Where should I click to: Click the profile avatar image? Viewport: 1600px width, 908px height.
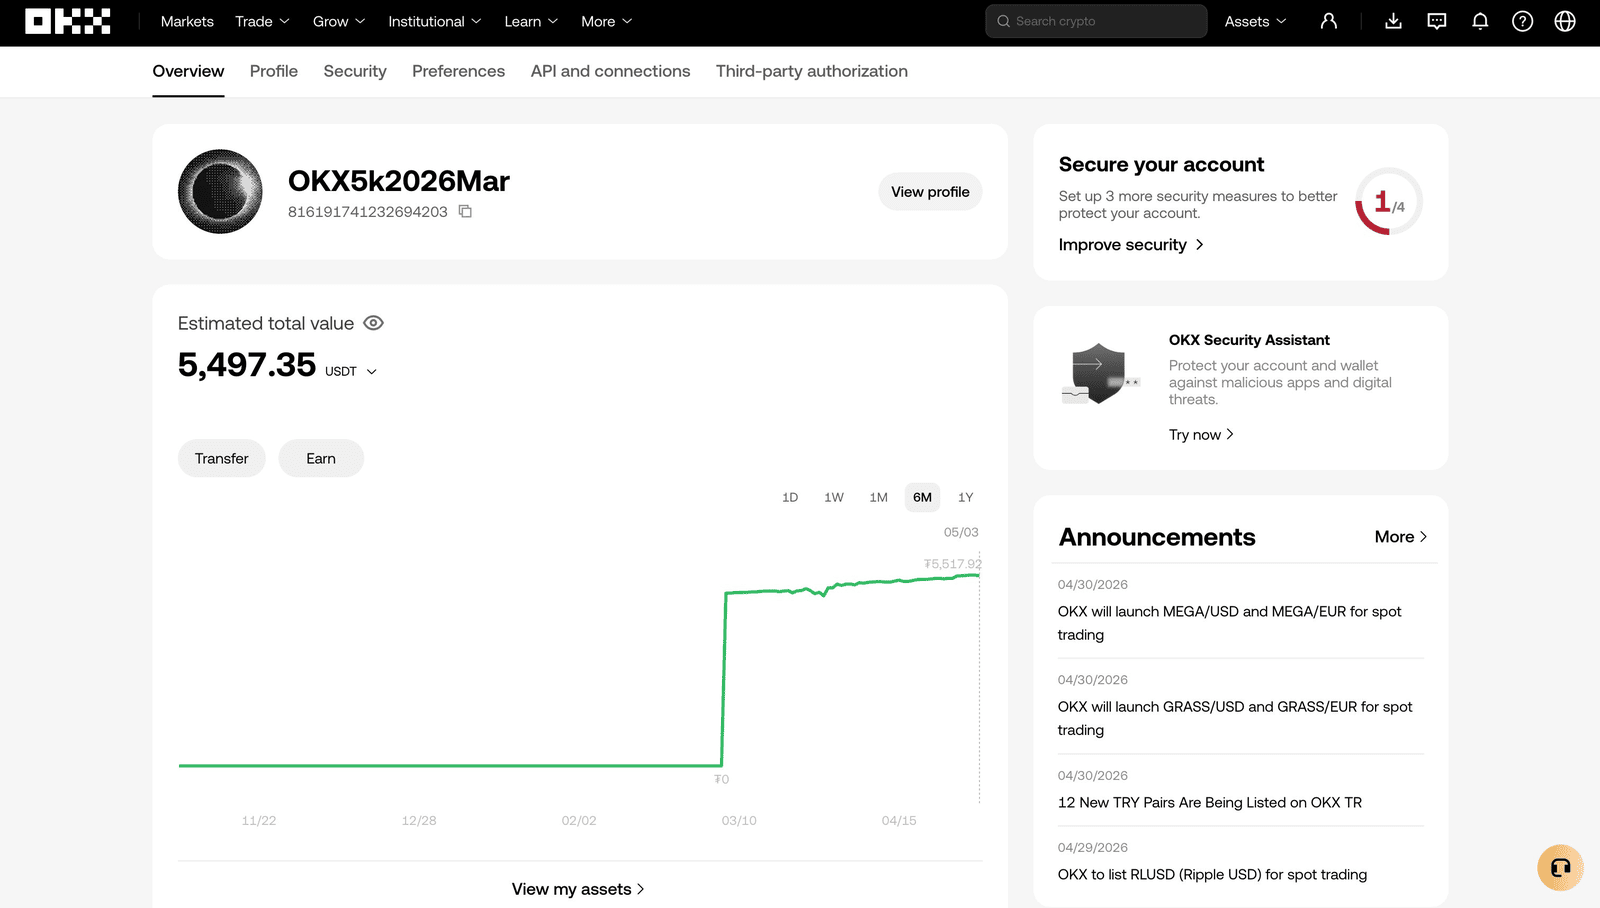220,192
